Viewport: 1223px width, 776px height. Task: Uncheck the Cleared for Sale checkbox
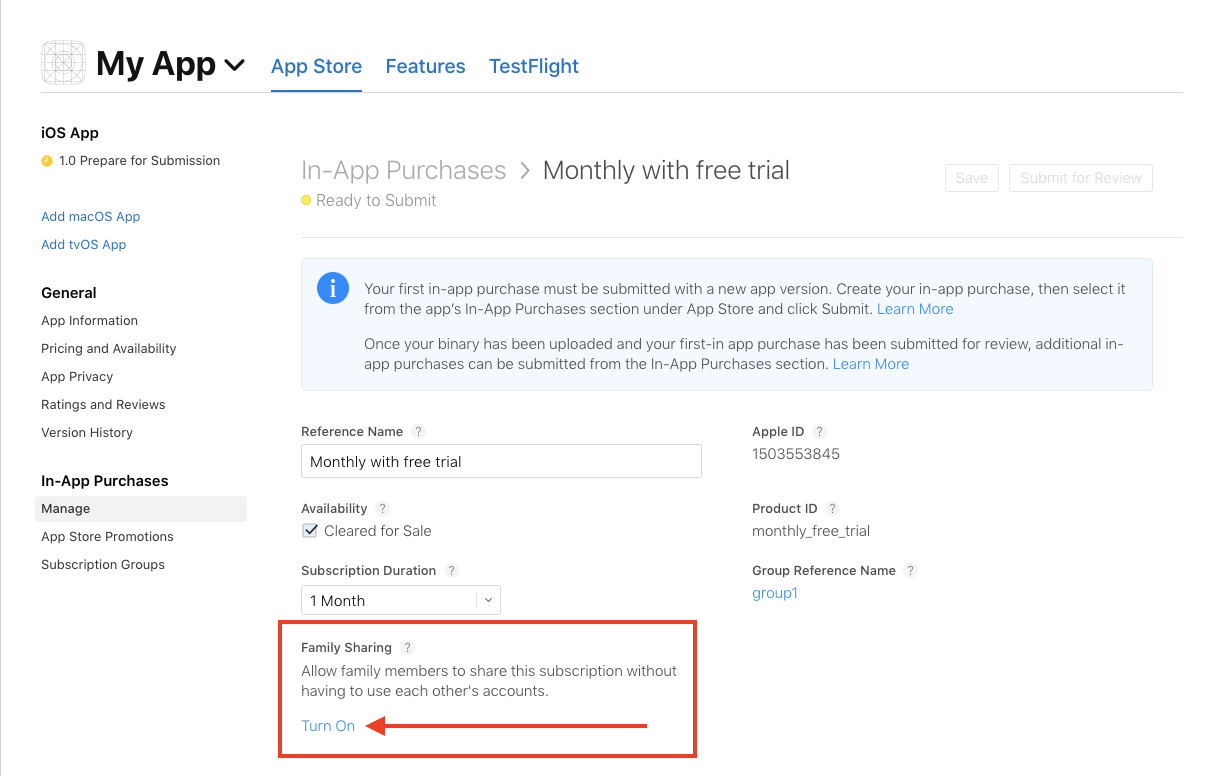[x=310, y=530]
